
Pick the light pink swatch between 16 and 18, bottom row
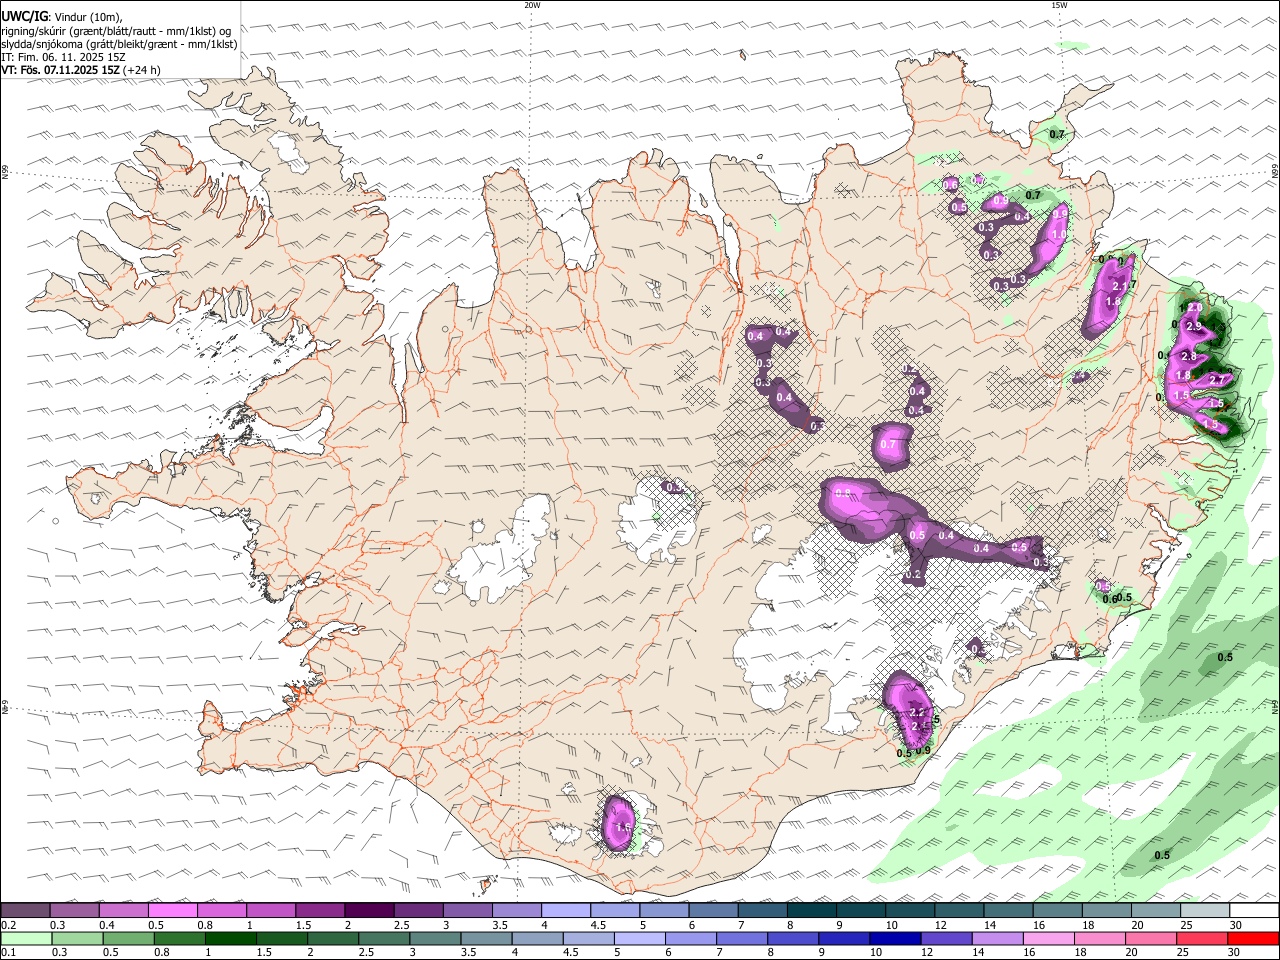(x=1048, y=939)
